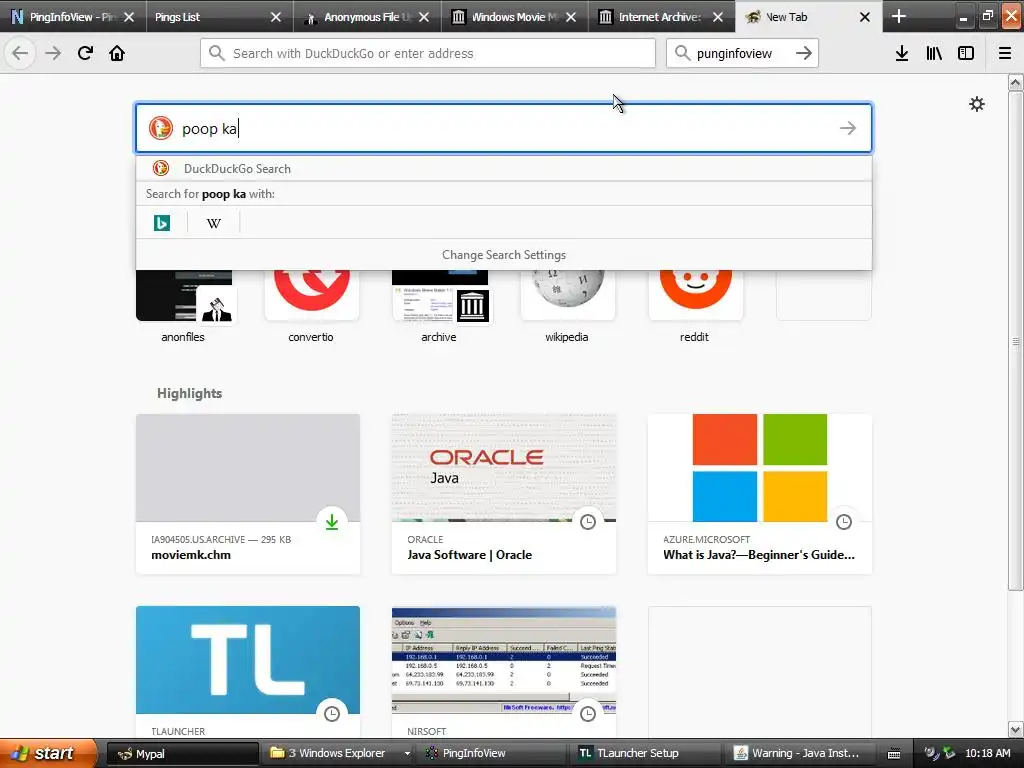Open the Downloads panel icon
The height and width of the screenshot is (768, 1024).
pyautogui.click(x=902, y=53)
